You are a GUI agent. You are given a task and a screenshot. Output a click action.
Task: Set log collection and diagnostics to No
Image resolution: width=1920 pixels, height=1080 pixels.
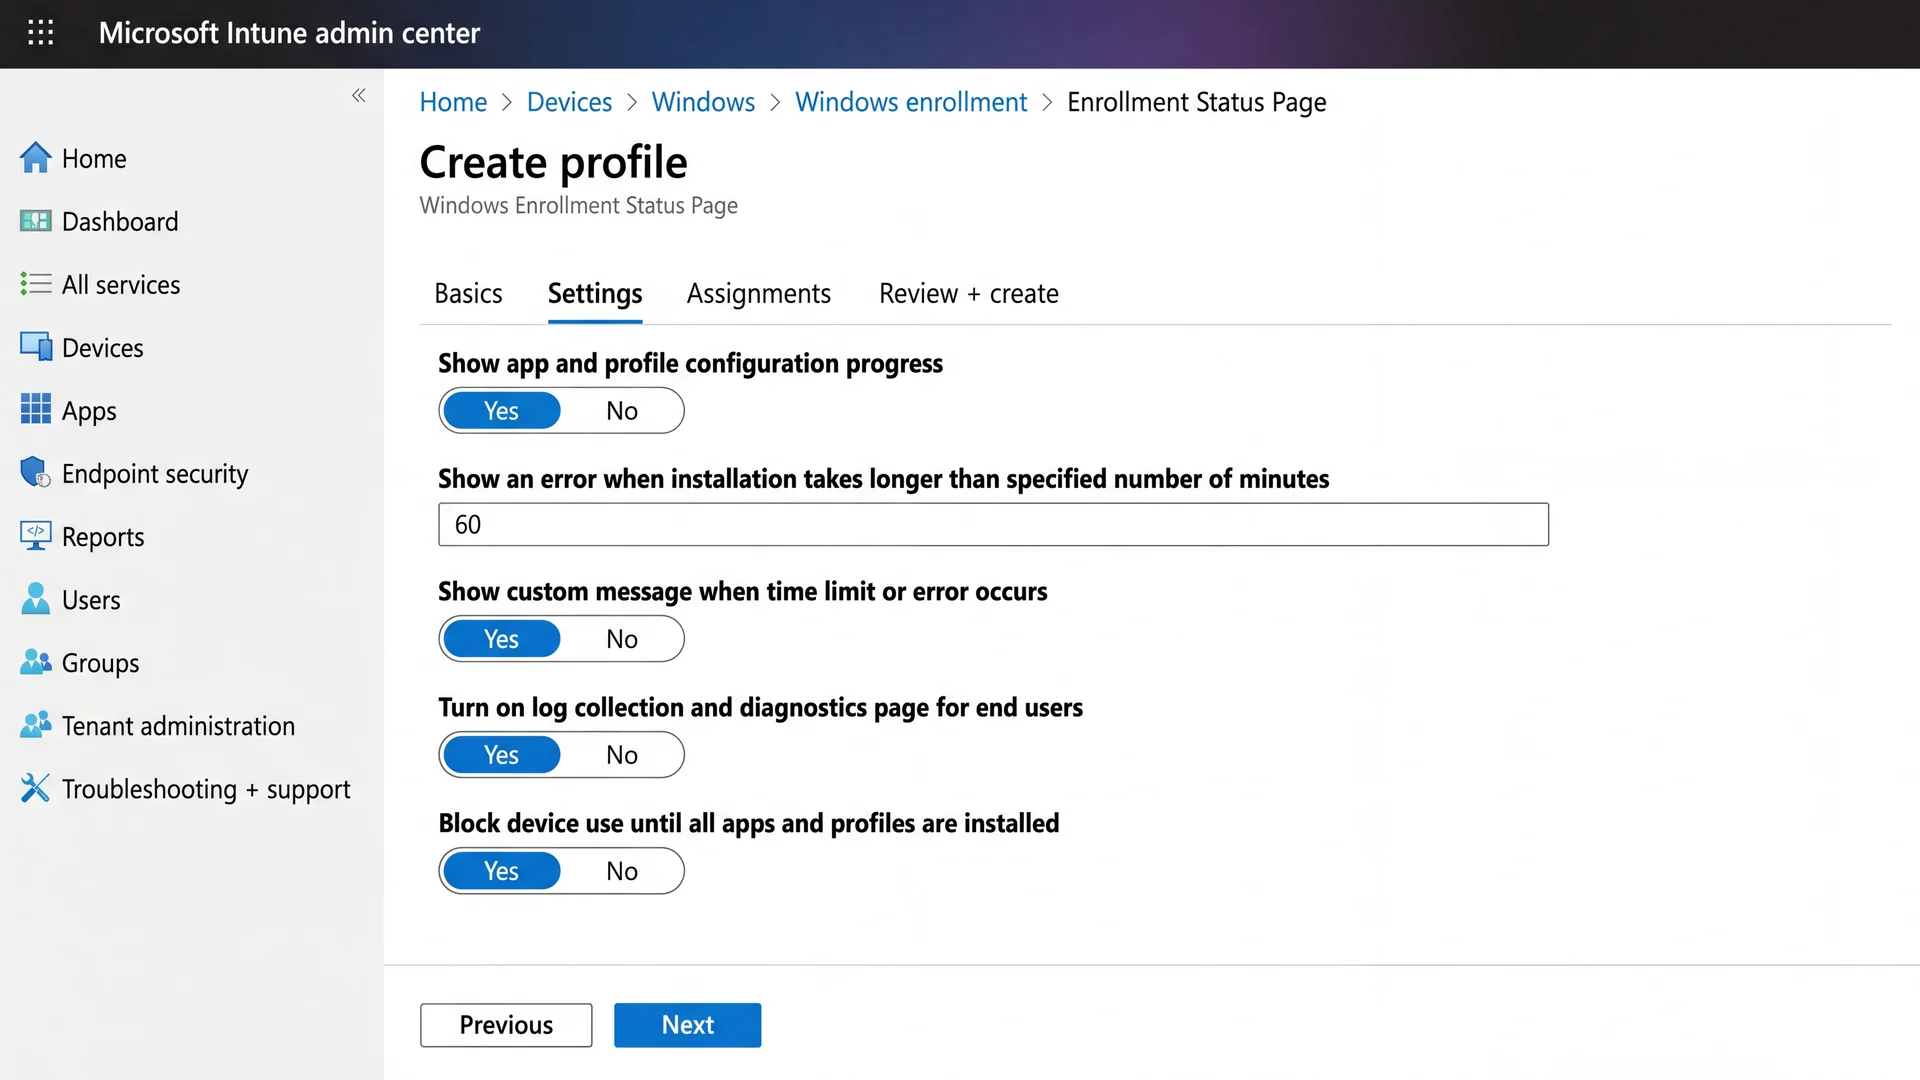pyautogui.click(x=621, y=754)
